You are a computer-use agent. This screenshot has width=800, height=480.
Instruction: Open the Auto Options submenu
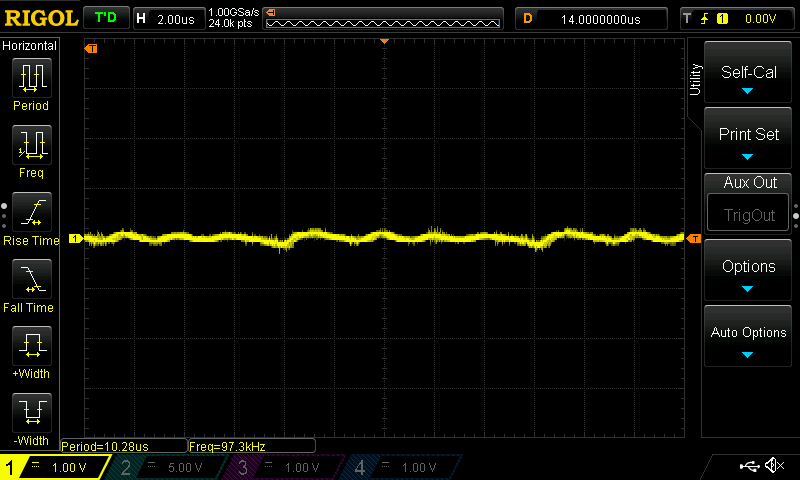[748, 336]
